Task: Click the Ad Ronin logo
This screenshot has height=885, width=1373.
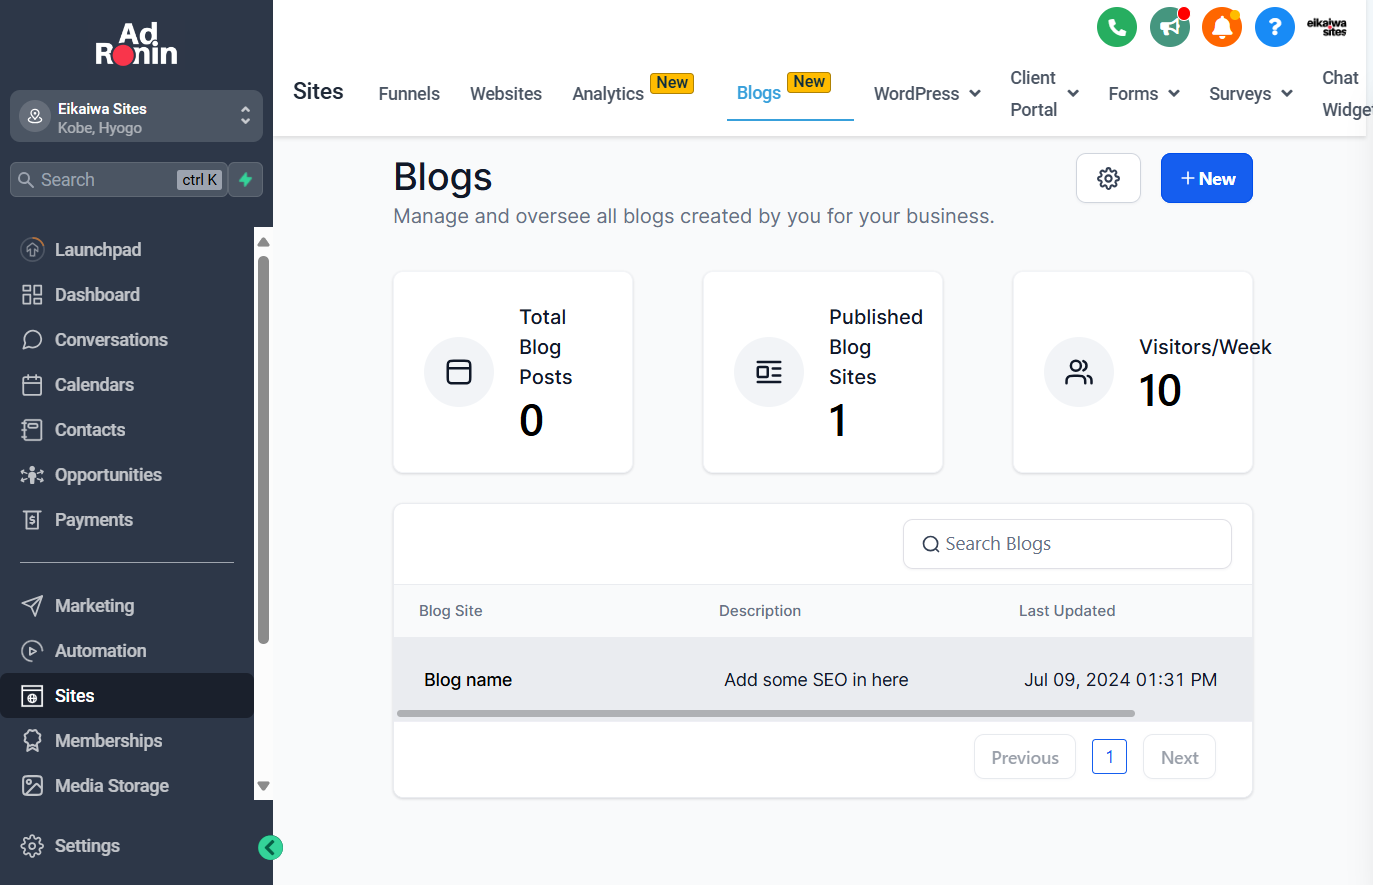Action: [136, 44]
